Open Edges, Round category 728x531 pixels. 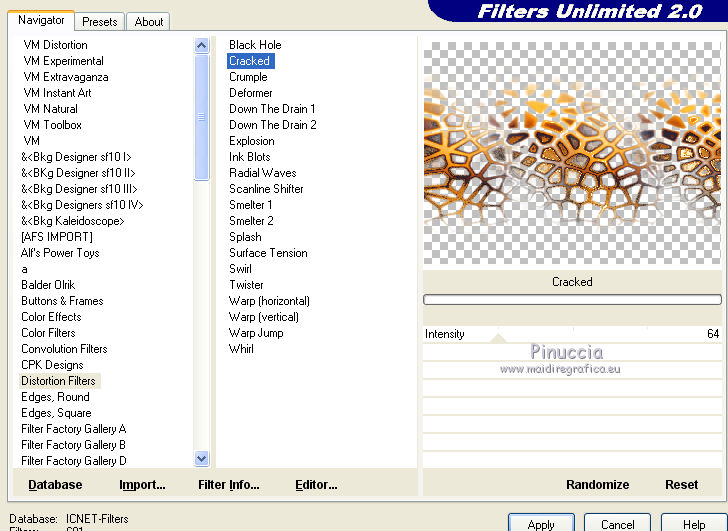pyautogui.click(x=55, y=397)
